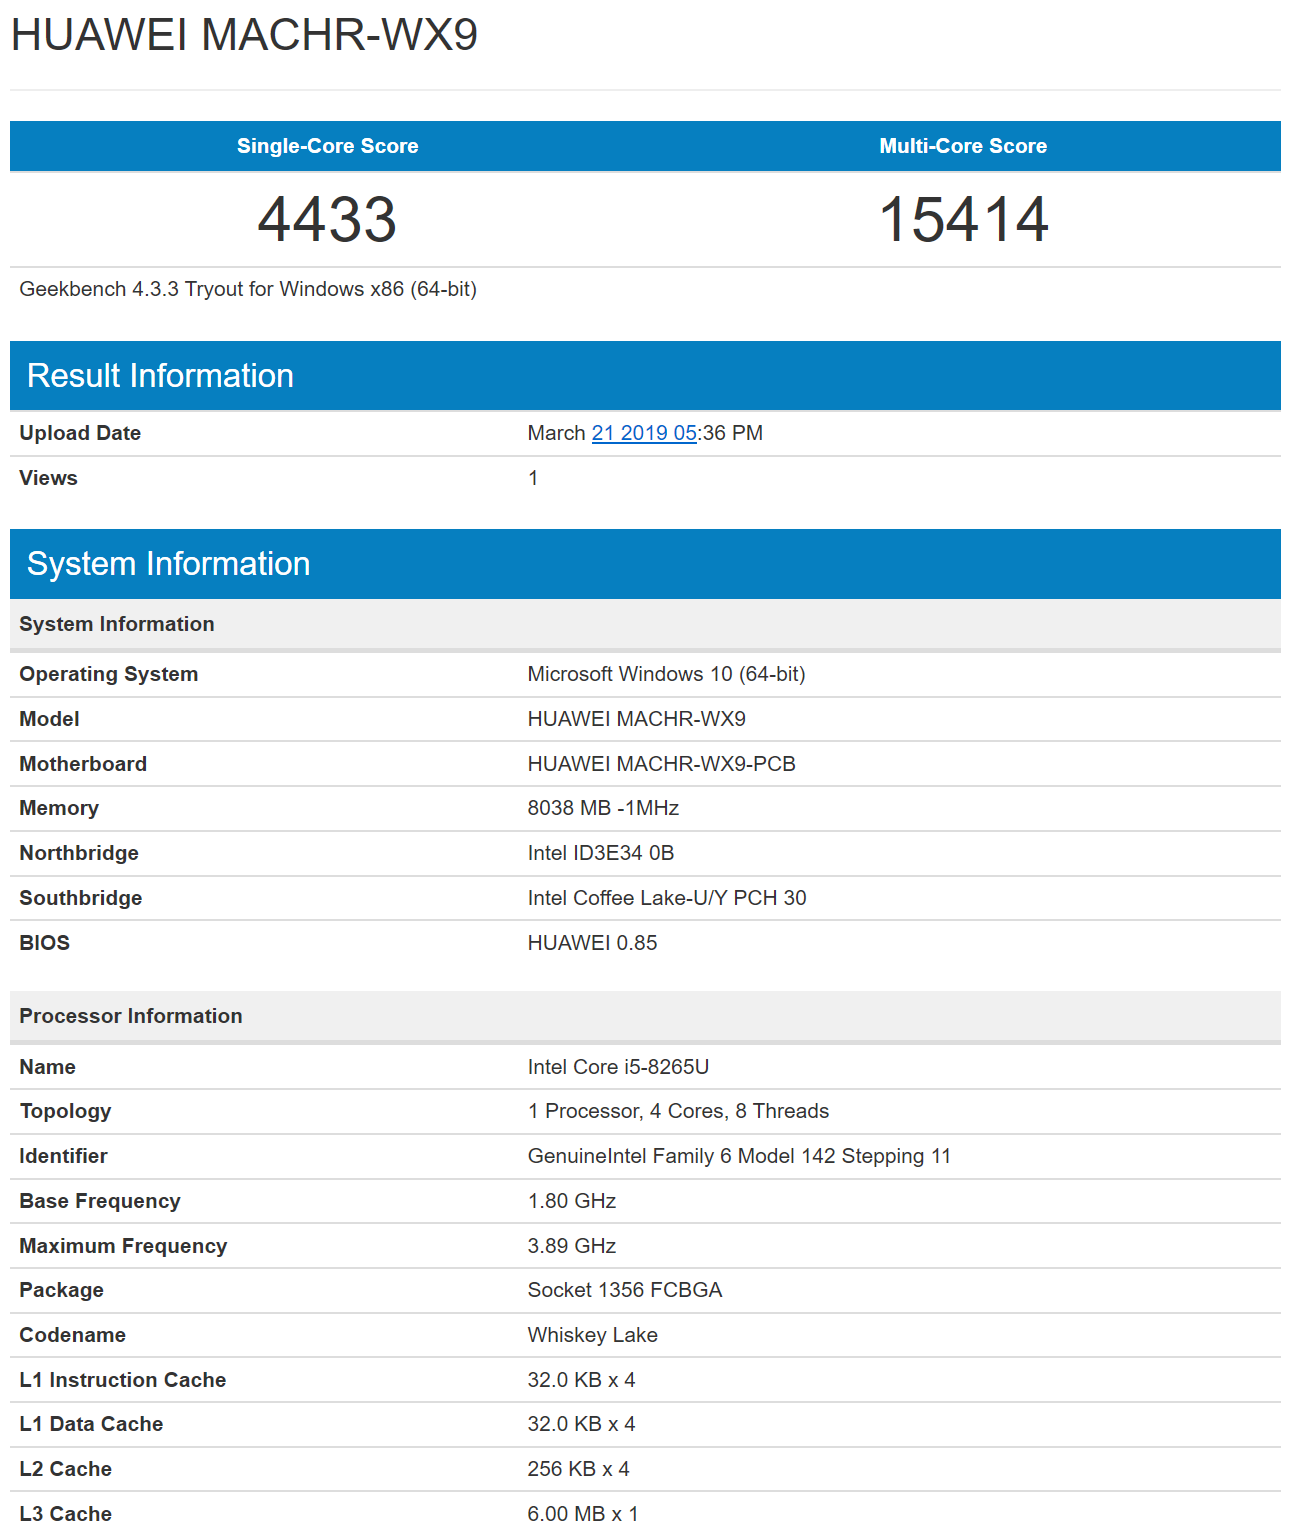
Task: Select 'Microsoft Windows 10 (64-bit)' value
Action: click(666, 674)
